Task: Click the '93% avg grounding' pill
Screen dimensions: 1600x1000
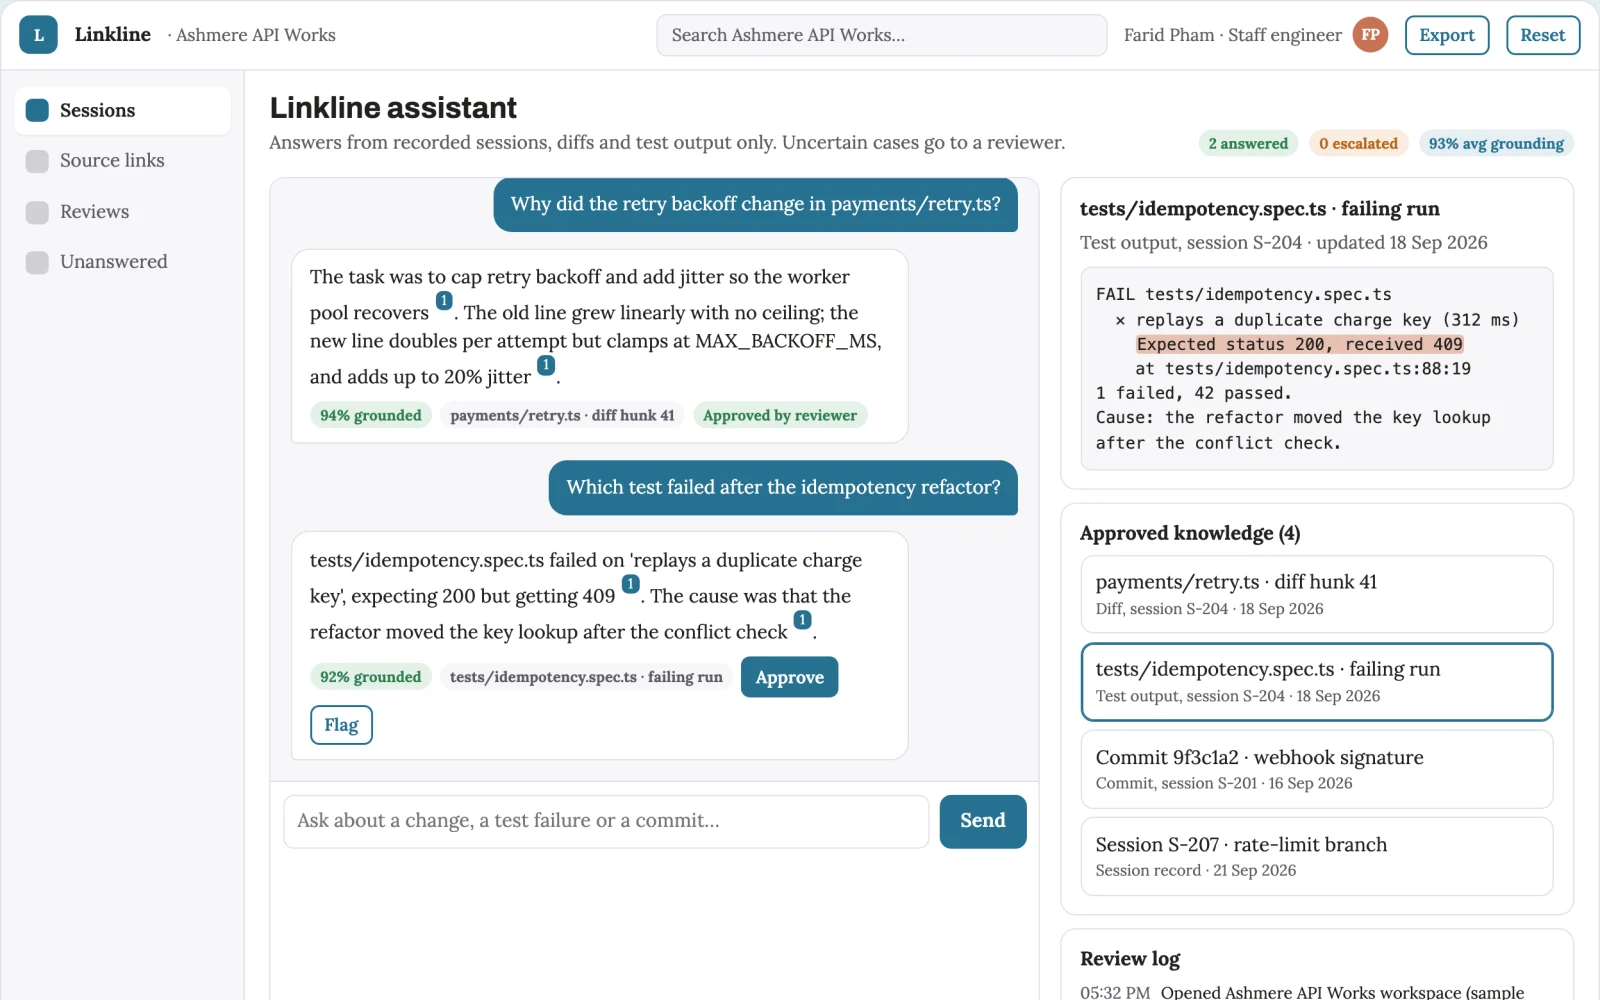Action: [1496, 143]
